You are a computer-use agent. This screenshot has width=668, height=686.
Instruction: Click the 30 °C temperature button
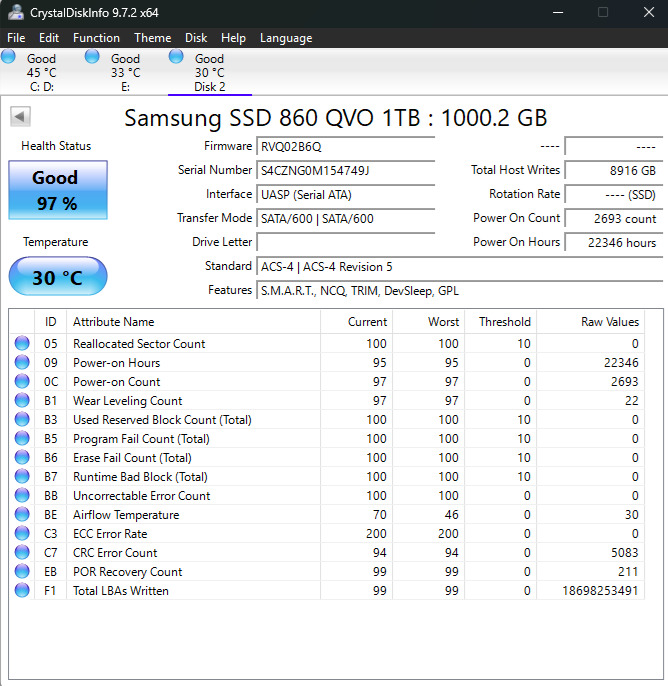[x=57, y=277]
